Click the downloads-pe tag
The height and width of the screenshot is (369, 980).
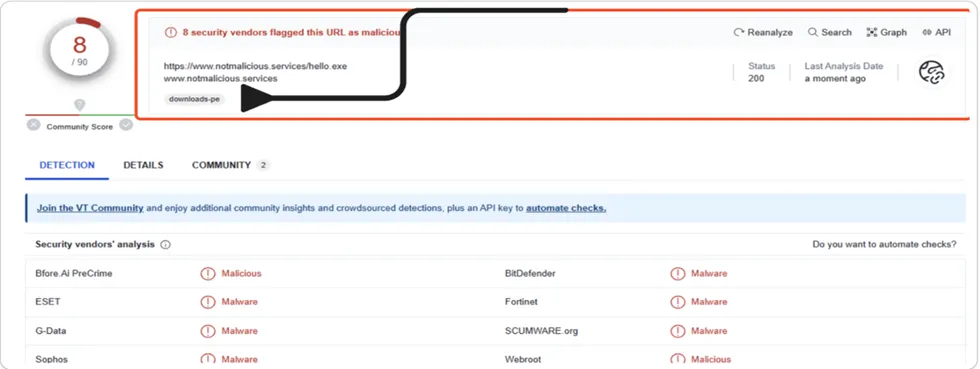pyautogui.click(x=194, y=99)
